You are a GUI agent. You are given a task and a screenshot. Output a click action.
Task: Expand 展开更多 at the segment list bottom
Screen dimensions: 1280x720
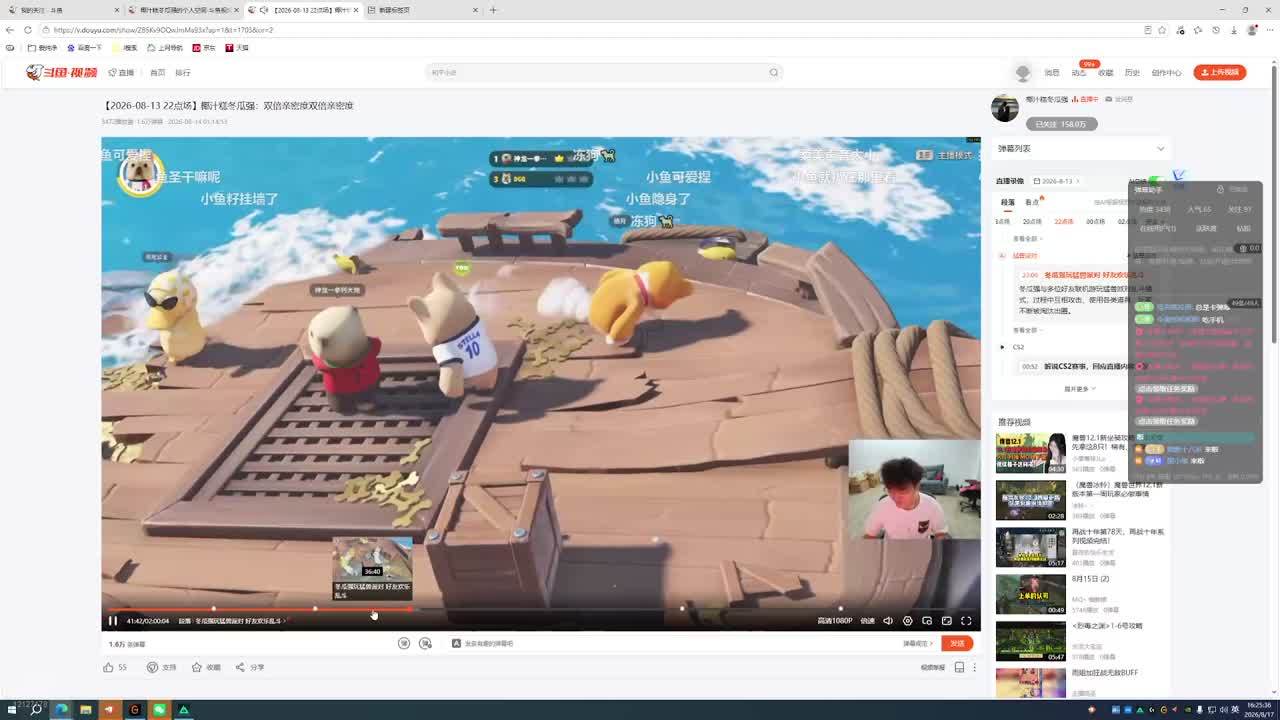click(x=1079, y=389)
